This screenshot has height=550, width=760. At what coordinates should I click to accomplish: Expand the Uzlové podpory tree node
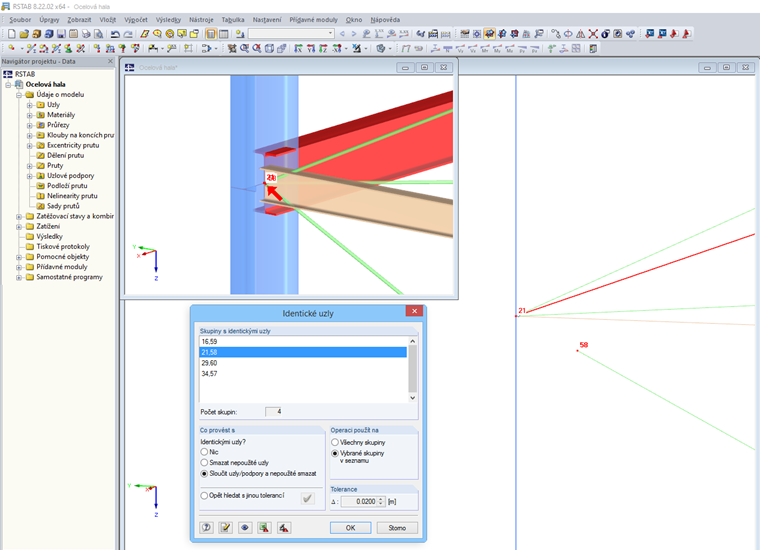(30, 176)
